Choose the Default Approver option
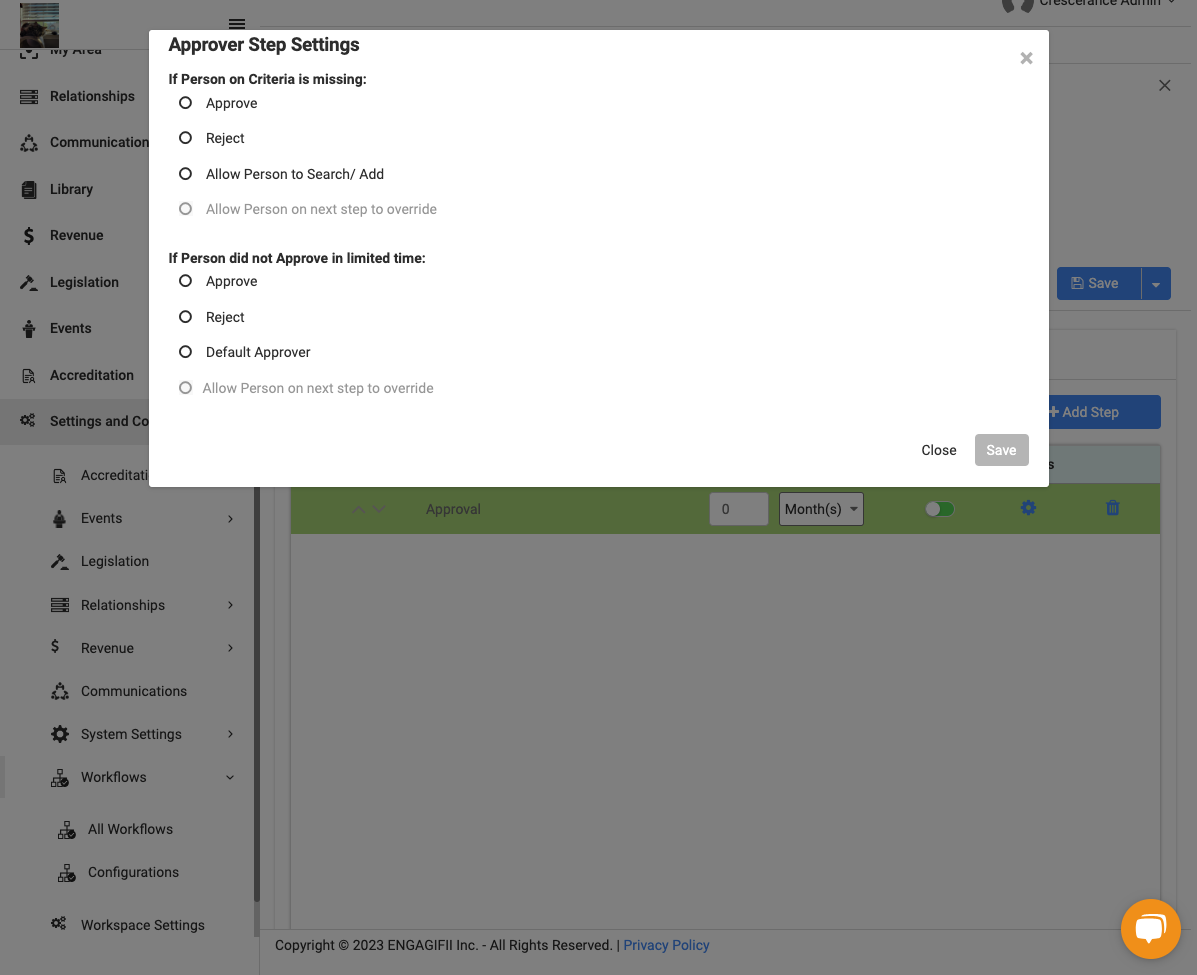 click(x=185, y=352)
